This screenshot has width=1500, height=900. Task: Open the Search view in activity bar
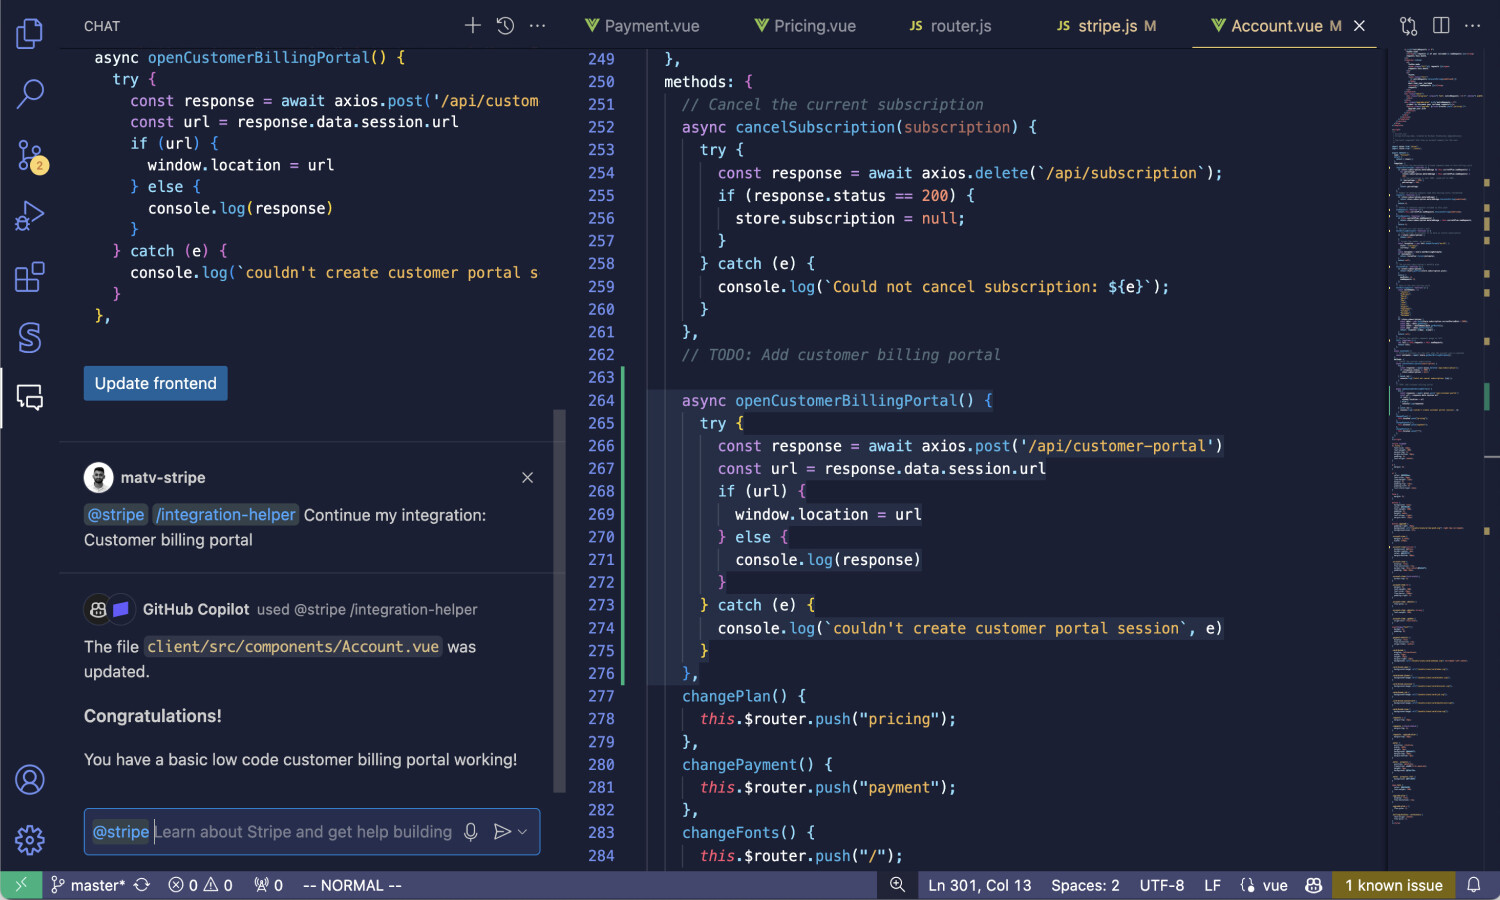[x=30, y=94]
